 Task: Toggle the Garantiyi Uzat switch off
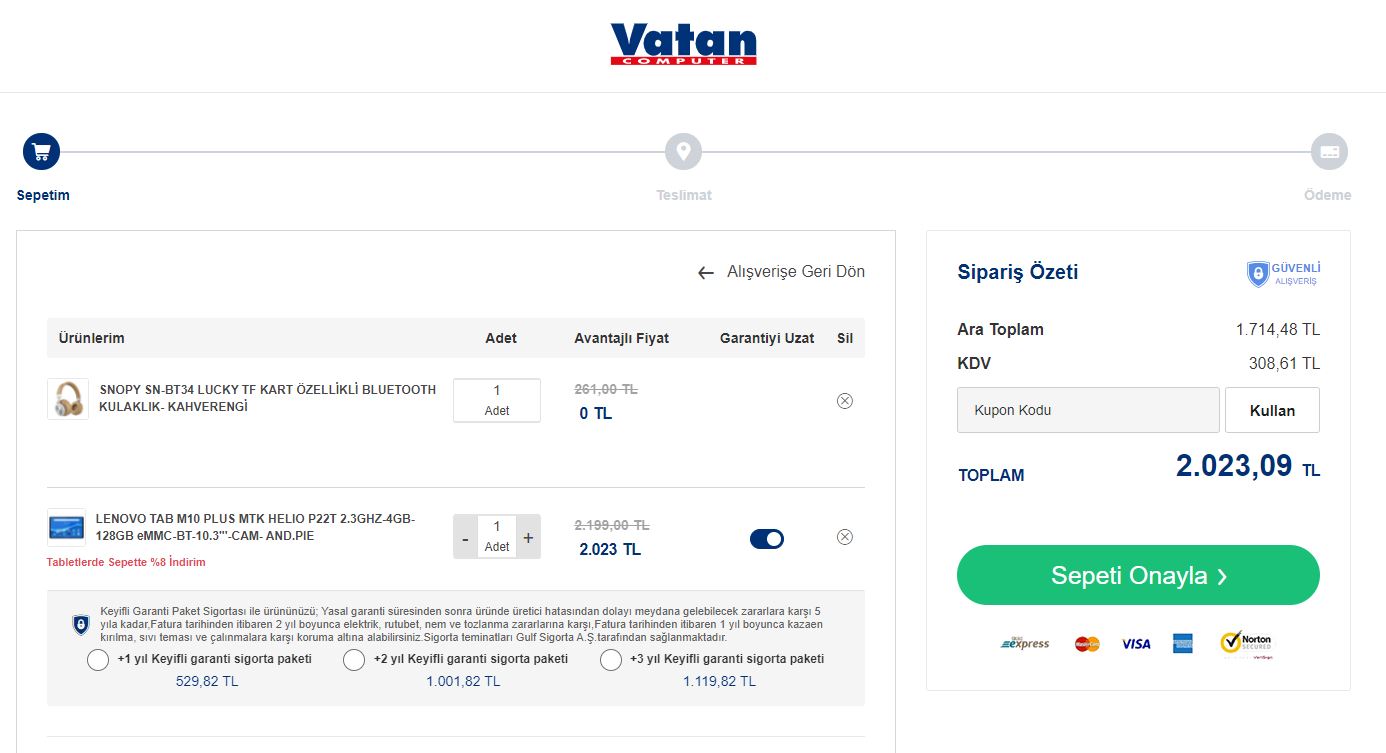click(767, 539)
